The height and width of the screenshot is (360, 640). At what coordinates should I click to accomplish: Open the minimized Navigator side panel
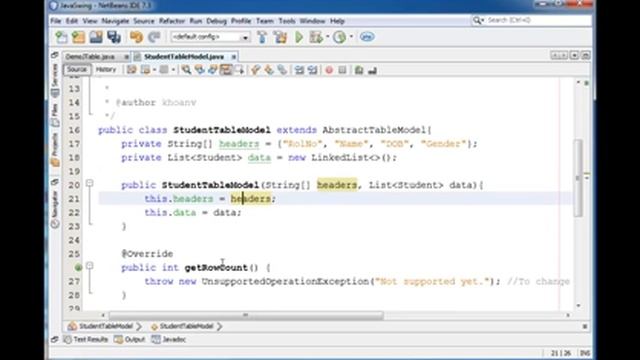55,209
